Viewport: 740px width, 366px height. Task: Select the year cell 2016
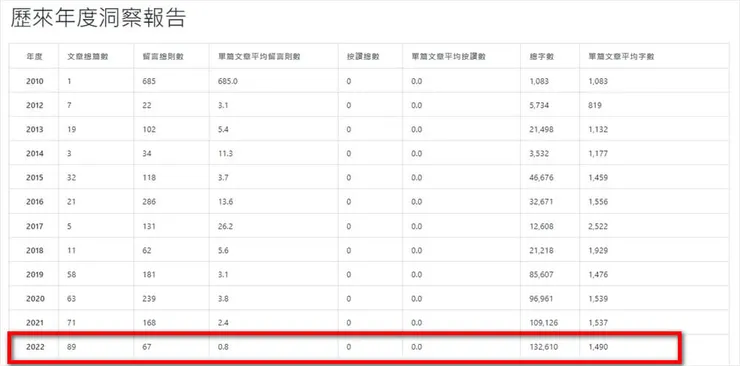click(x=34, y=202)
